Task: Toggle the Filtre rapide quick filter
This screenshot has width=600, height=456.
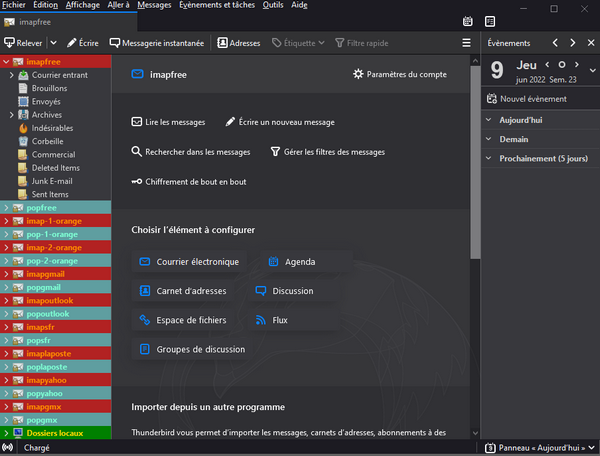Action: tap(362, 43)
